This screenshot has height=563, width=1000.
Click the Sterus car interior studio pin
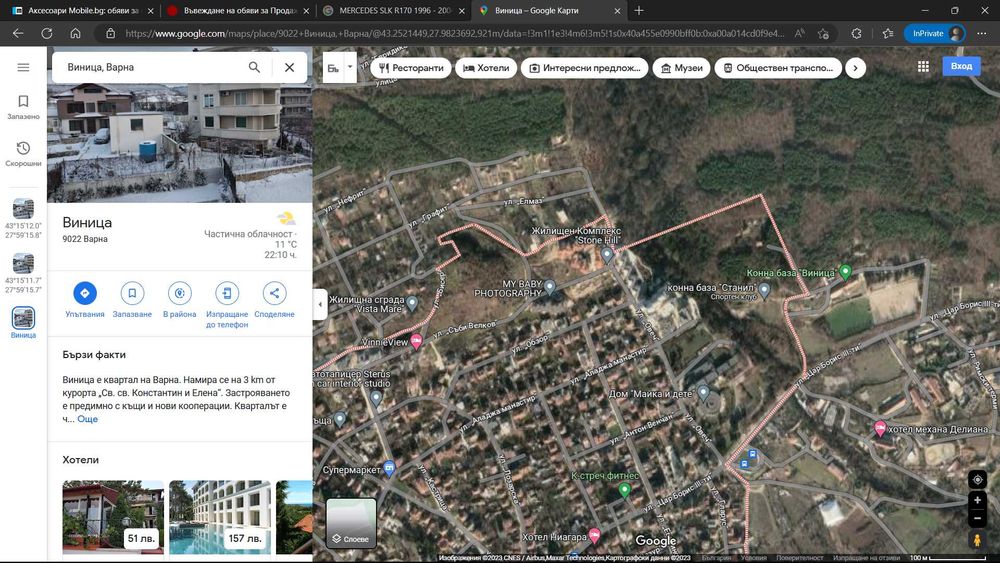point(376,398)
